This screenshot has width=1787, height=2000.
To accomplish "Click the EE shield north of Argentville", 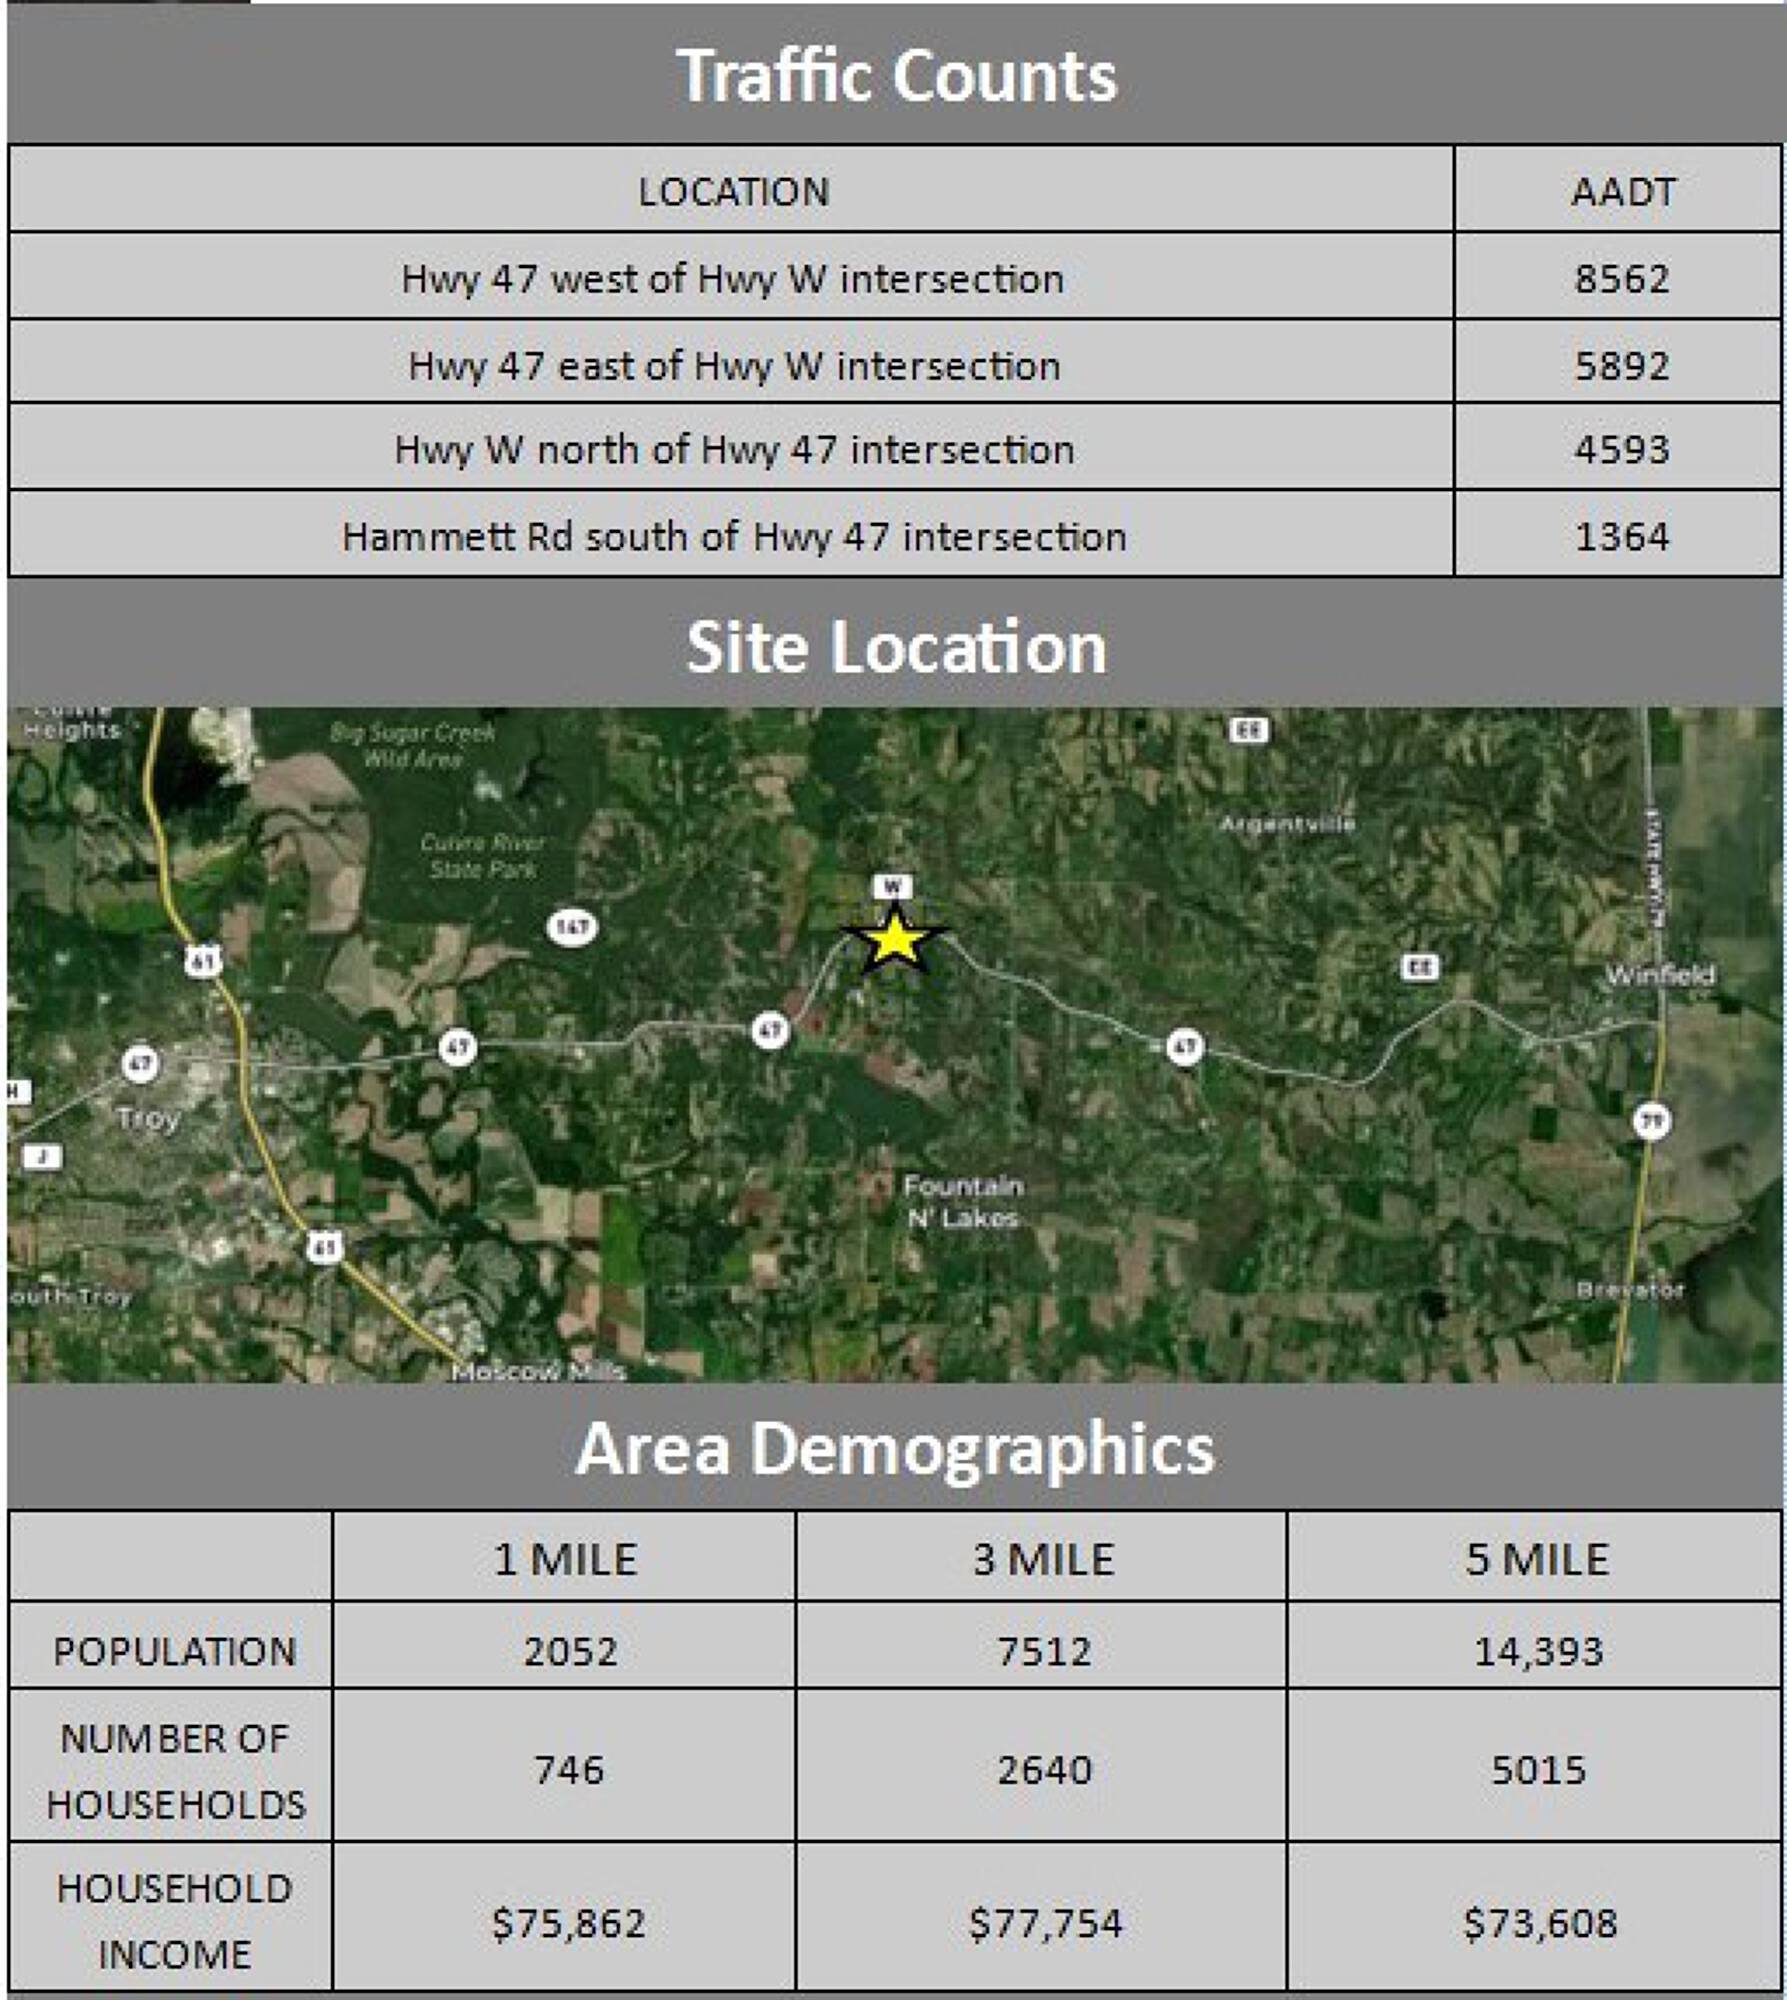I will pos(1248,730).
